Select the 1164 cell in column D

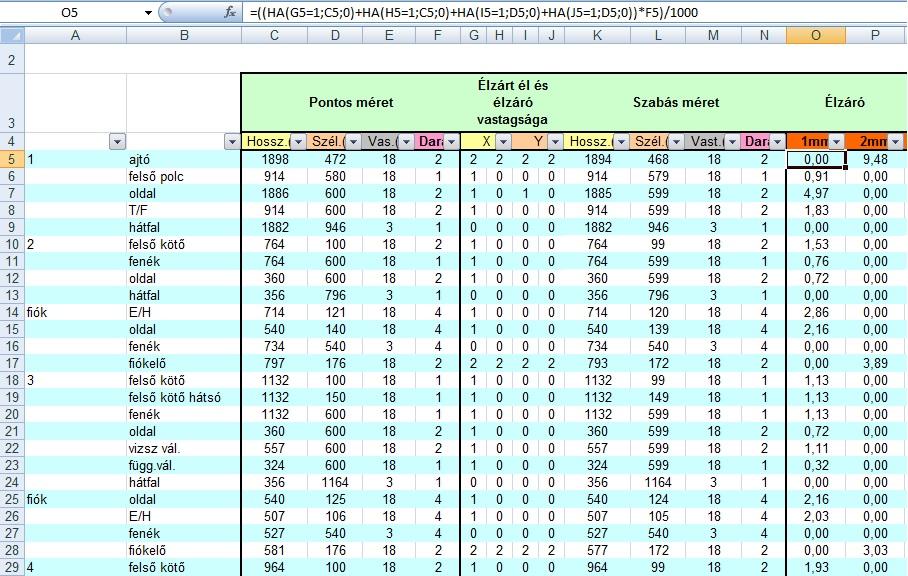point(335,482)
